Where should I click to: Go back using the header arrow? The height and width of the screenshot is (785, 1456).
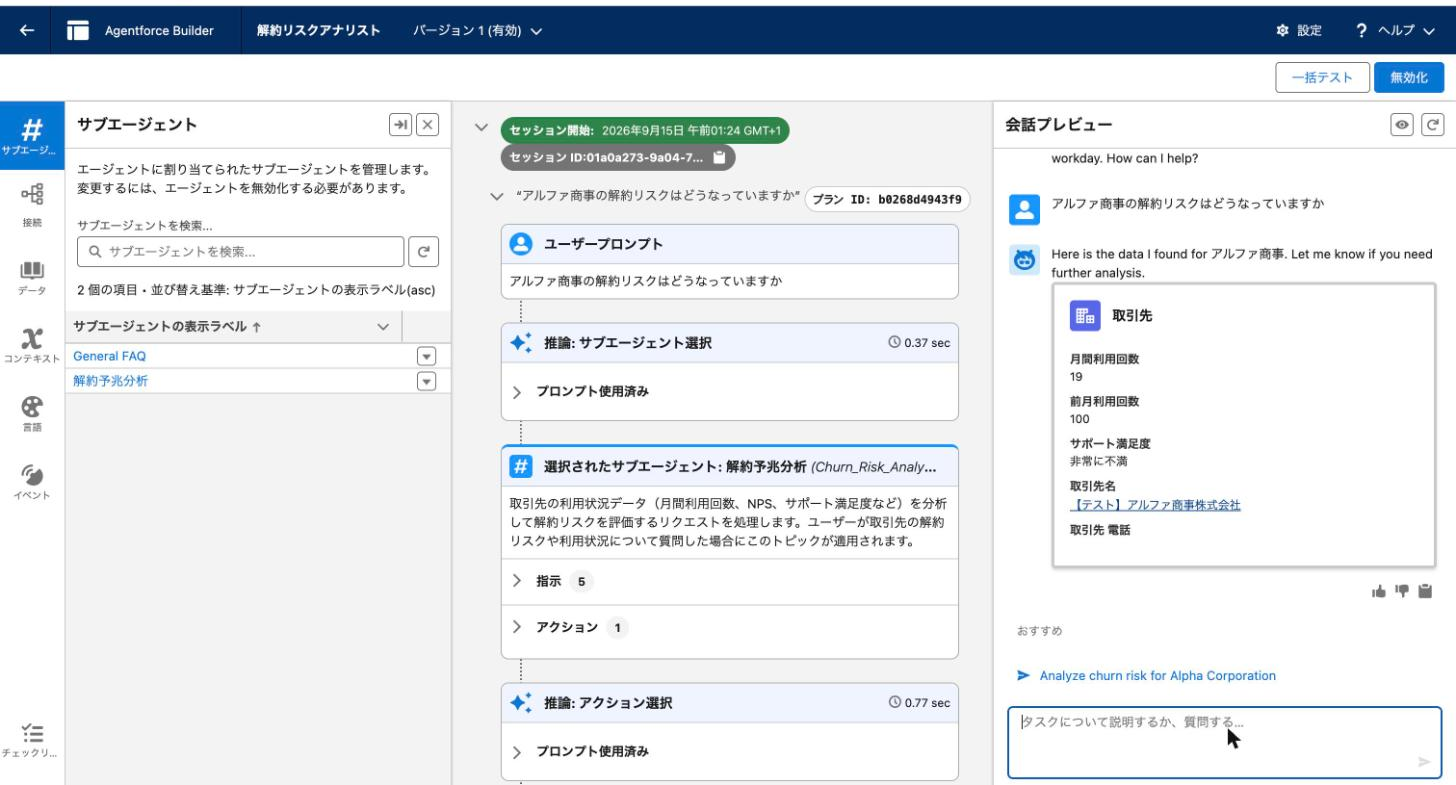[x=27, y=30]
